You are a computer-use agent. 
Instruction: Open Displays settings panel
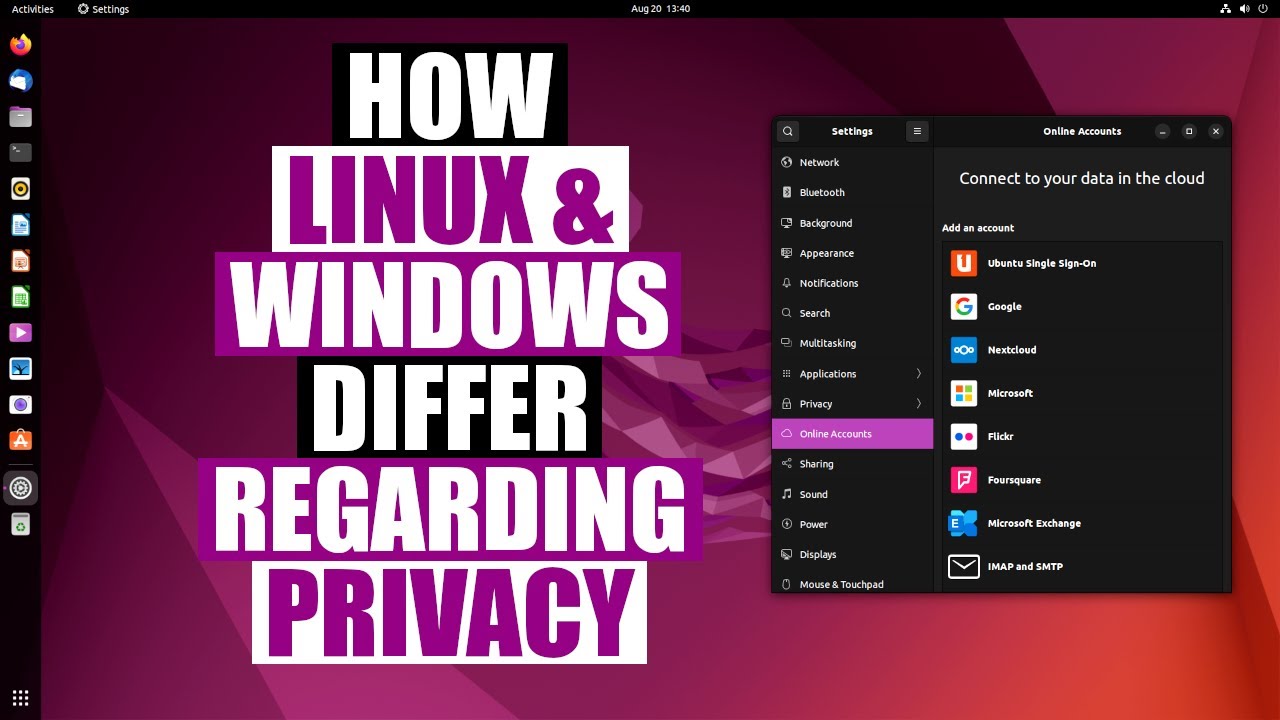(852, 554)
